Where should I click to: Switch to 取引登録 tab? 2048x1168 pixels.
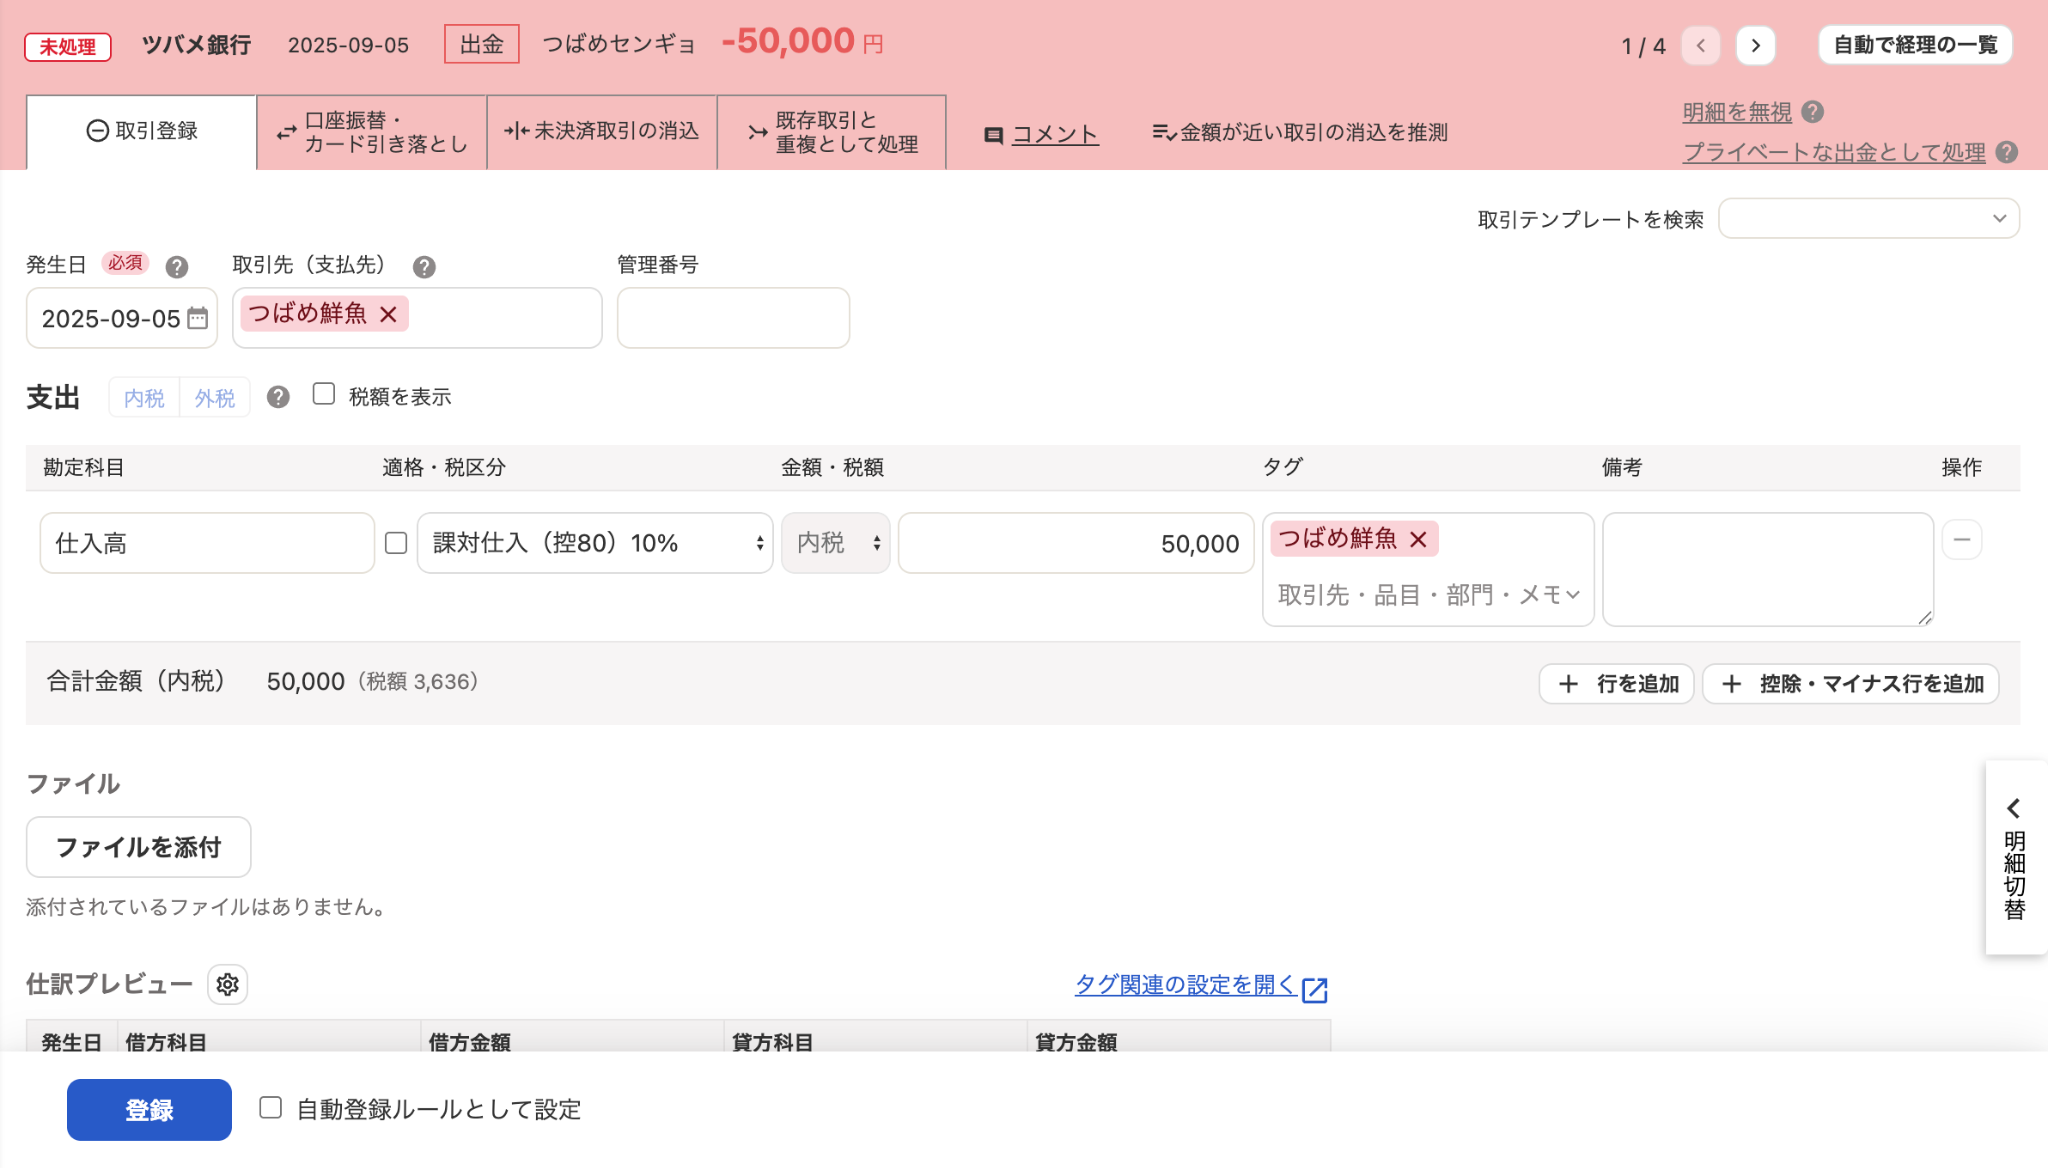[141, 132]
